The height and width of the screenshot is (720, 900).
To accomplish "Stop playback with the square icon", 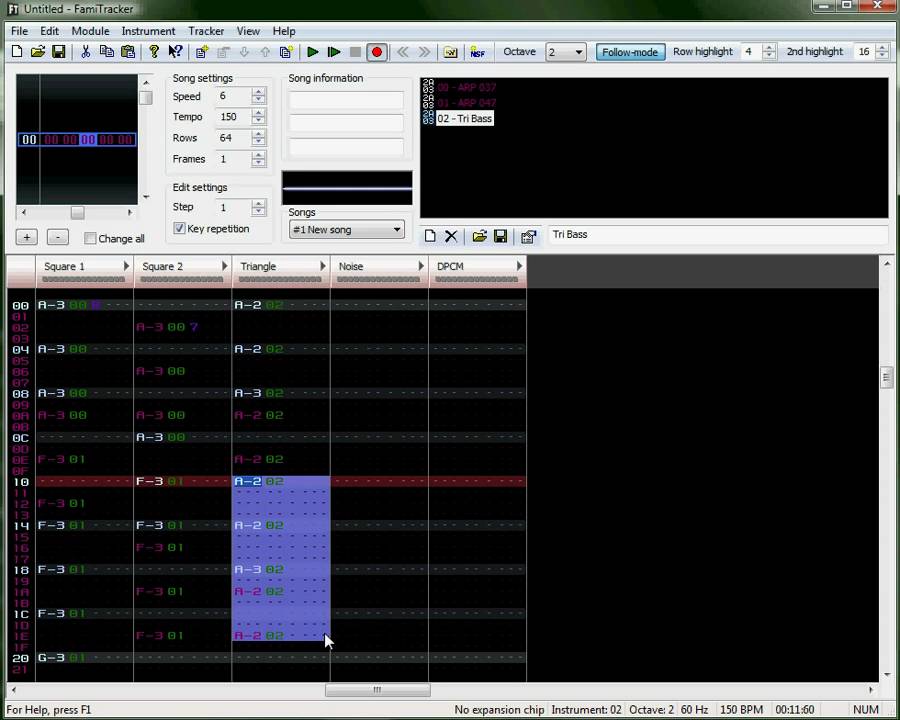I will pyautogui.click(x=355, y=52).
